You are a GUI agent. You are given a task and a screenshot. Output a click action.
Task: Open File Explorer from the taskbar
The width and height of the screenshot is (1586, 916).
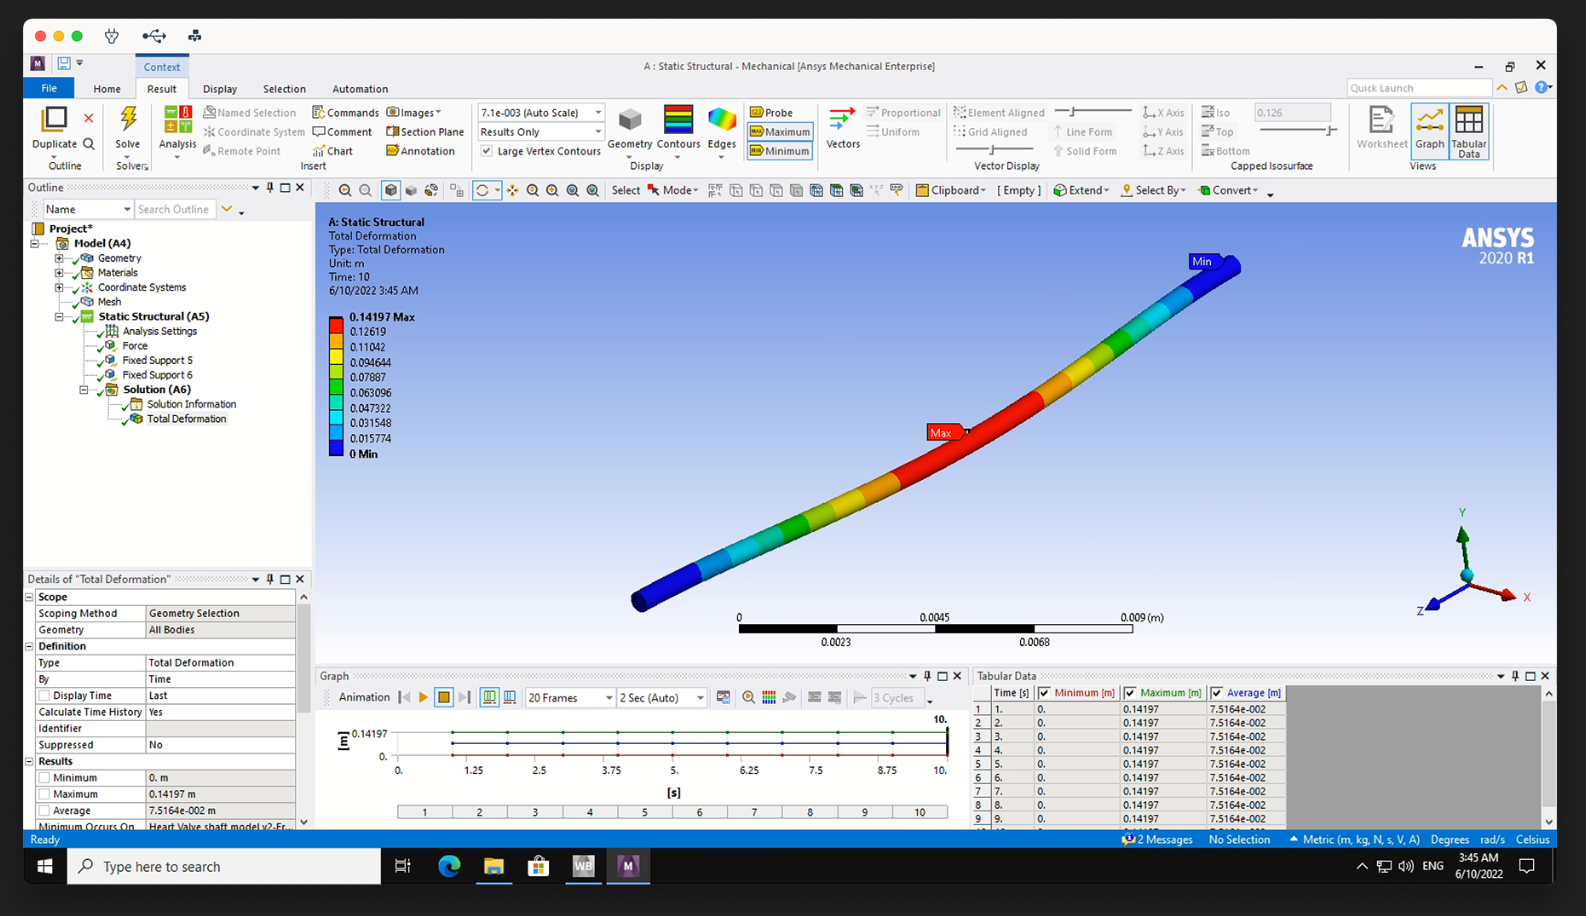point(494,866)
